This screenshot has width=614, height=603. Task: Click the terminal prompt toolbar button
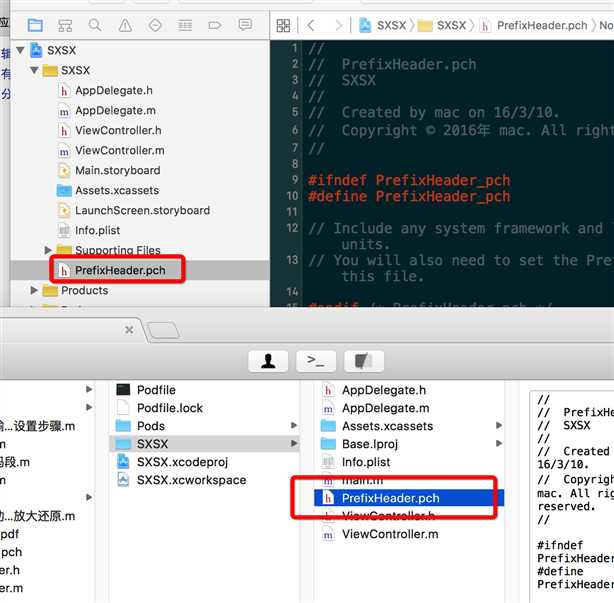316,361
